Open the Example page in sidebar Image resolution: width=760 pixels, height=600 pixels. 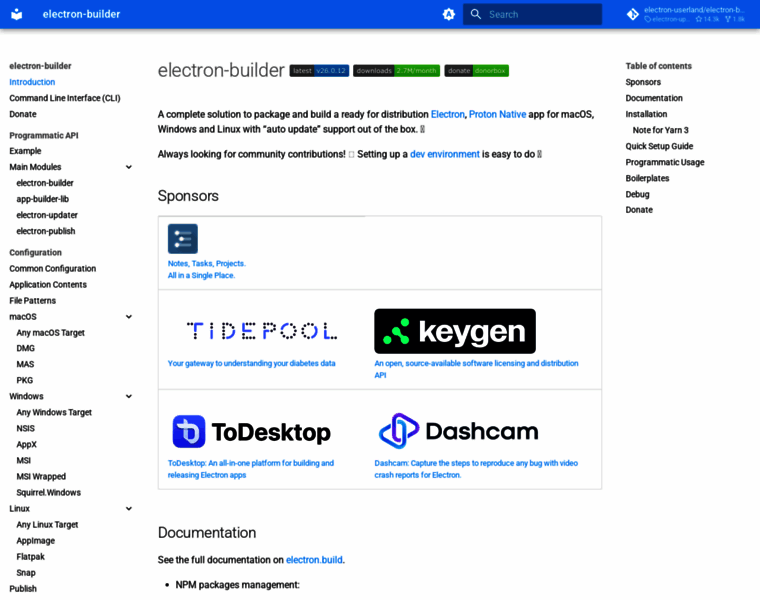click(25, 151)
